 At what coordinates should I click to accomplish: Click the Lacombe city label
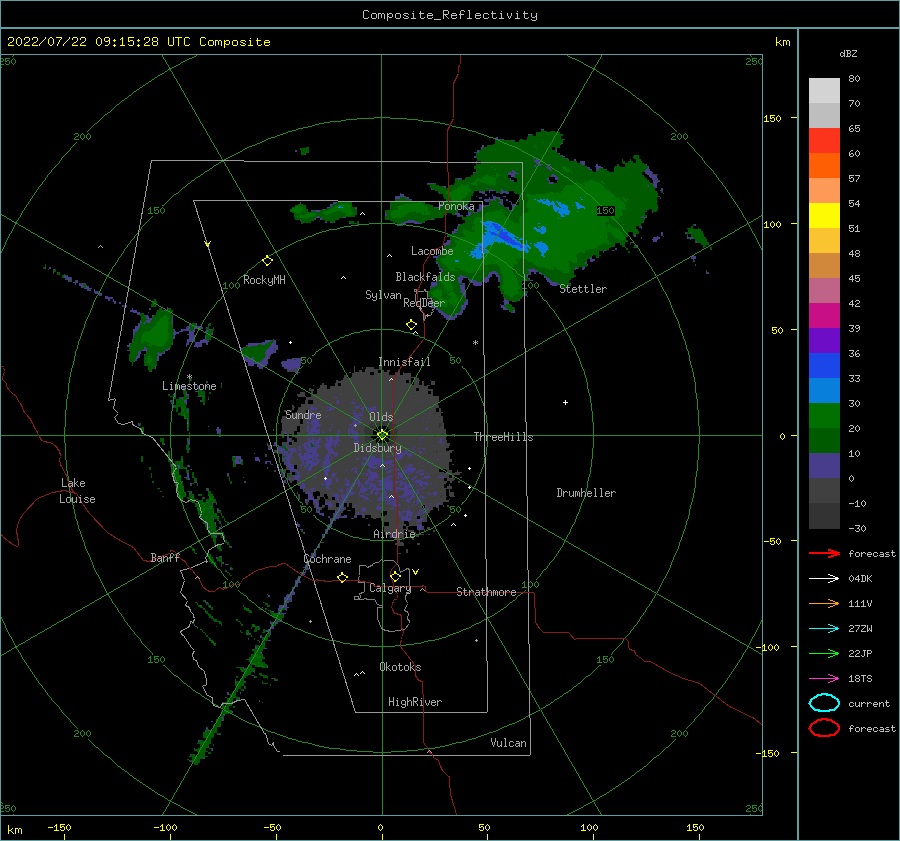pos(432,251)
